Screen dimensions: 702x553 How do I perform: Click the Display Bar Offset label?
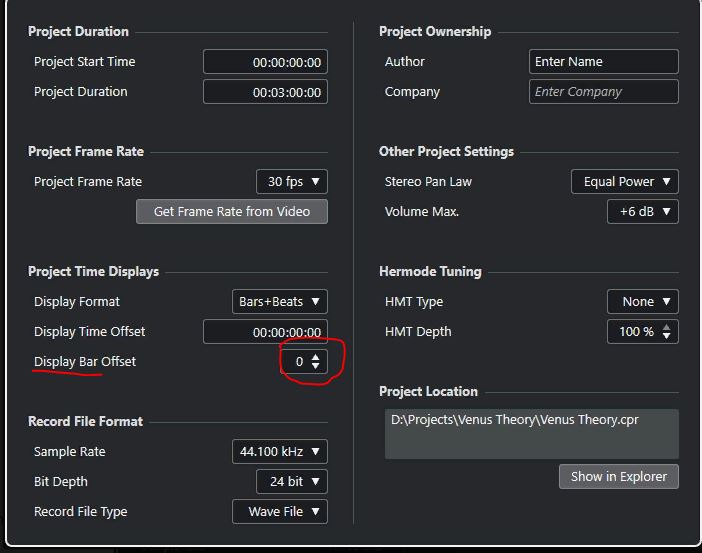[x=85, y=361]
